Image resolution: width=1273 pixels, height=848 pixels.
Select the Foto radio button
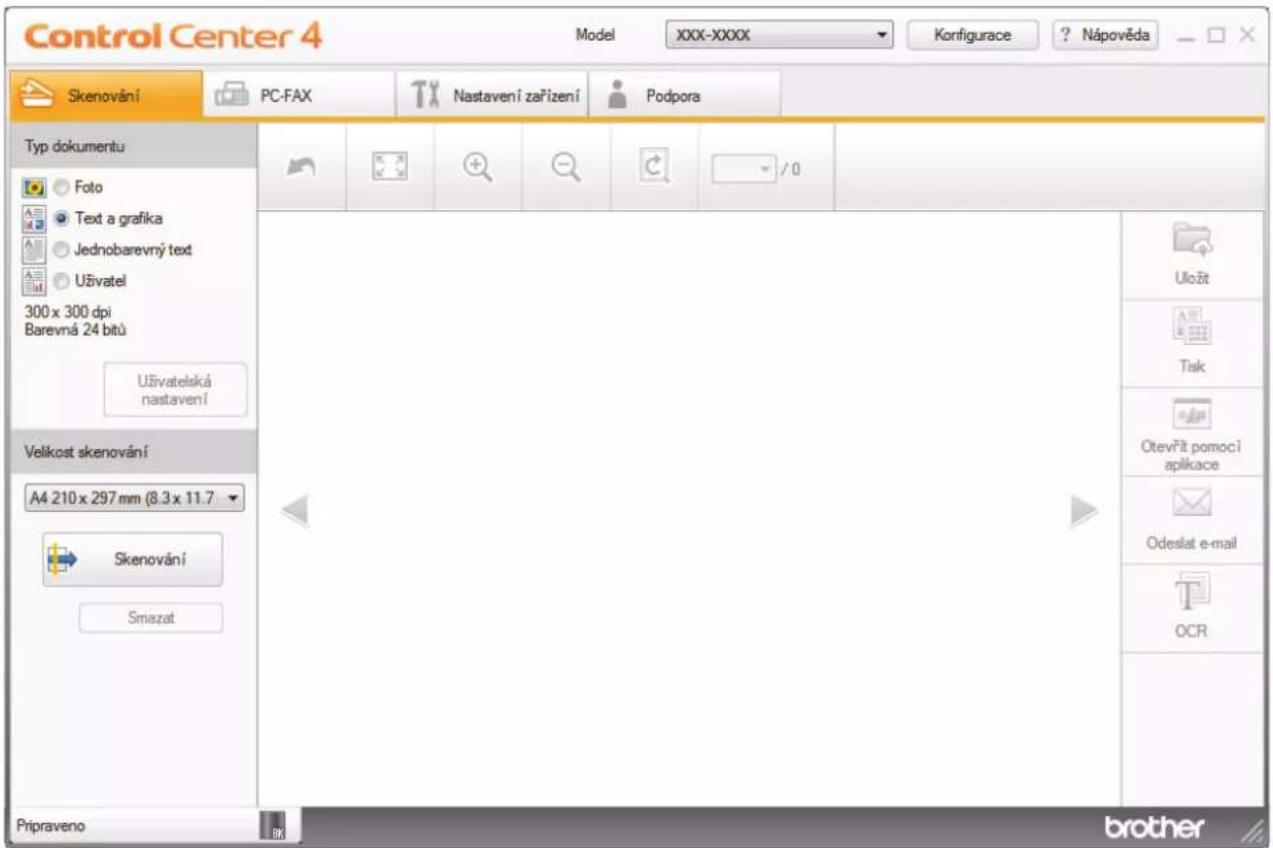click(x=62, y=187)
